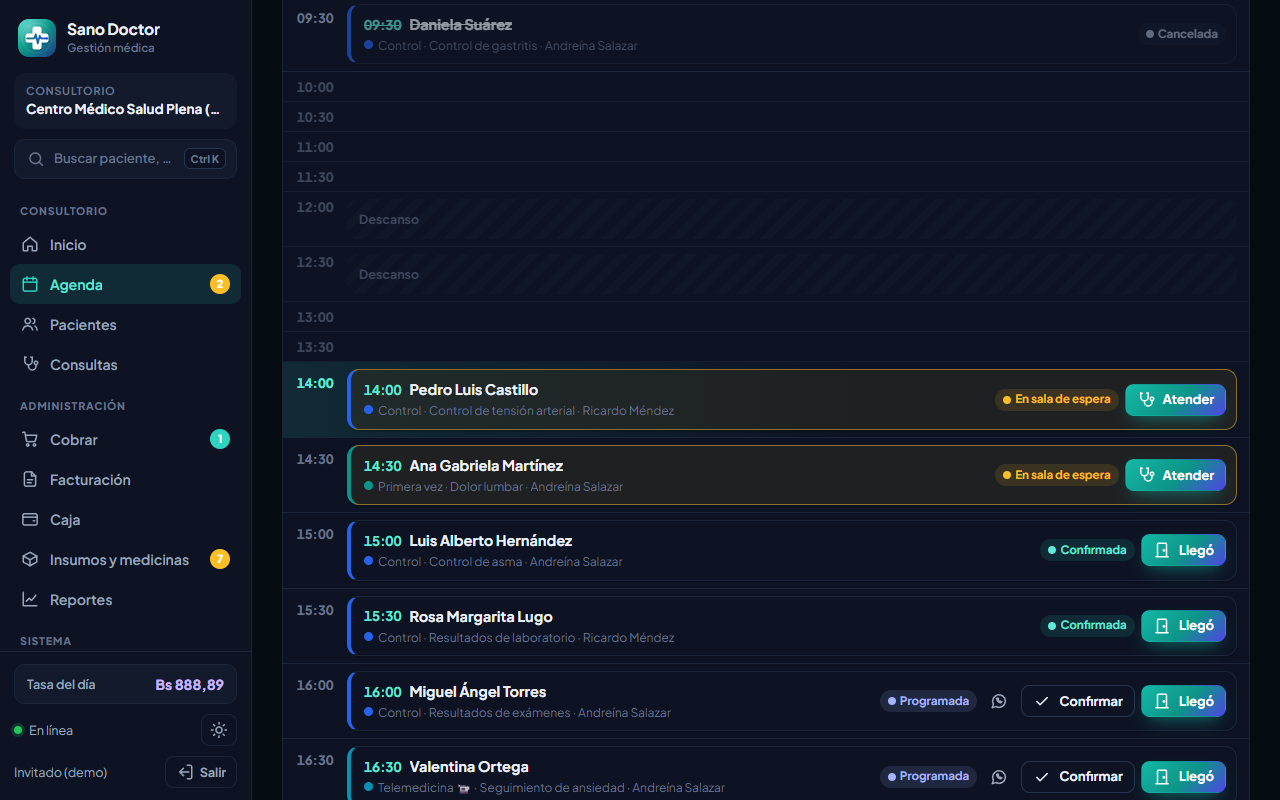Open the Consultorio selector Centro Médico Salud Plena
This screenshot has width=1280, height=800.
[125, 101]
